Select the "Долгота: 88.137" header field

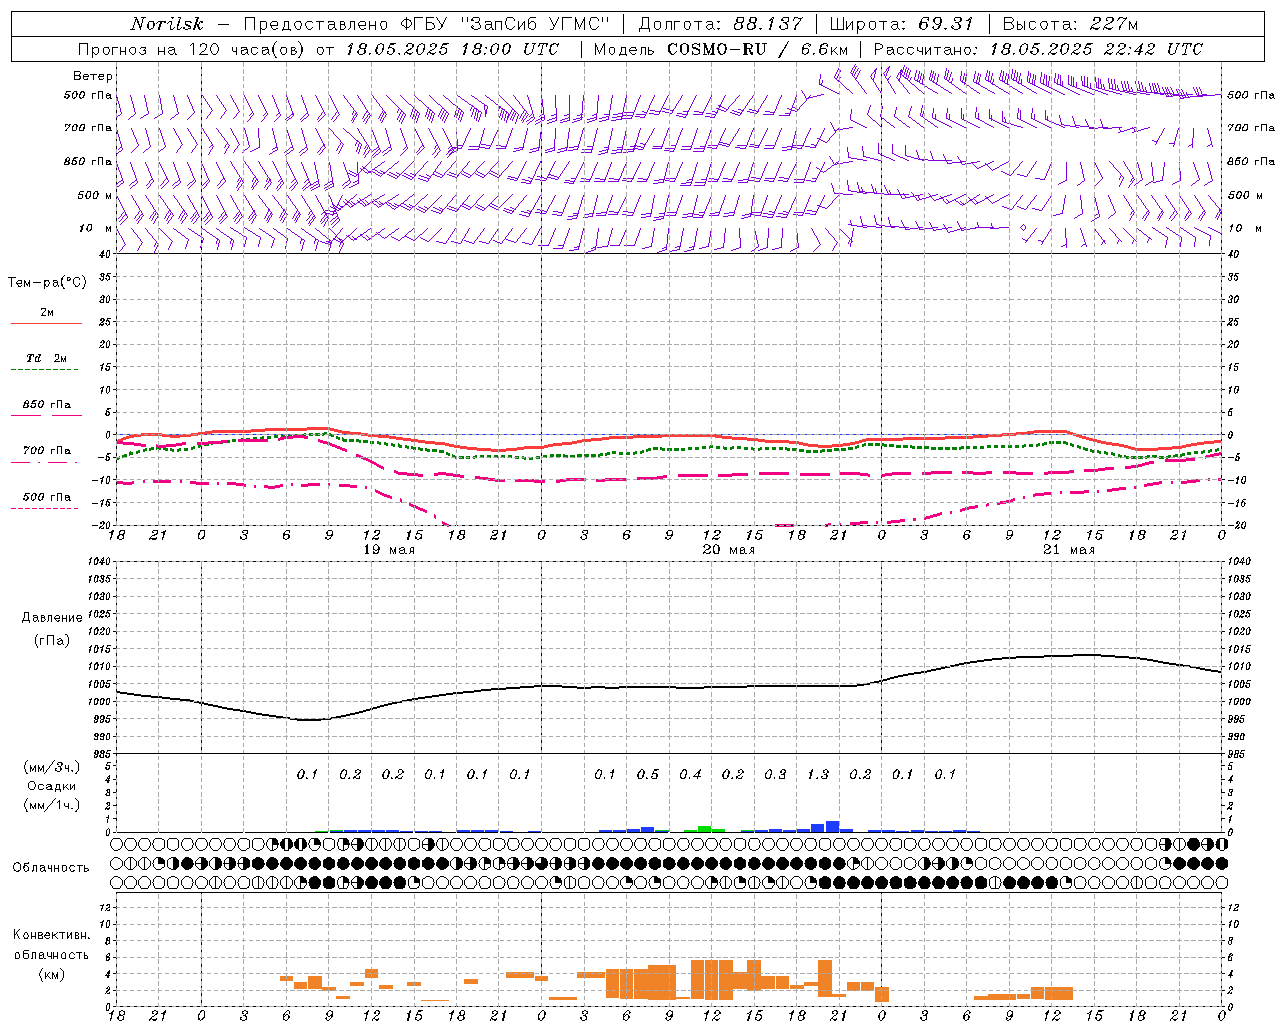[720, 24]
